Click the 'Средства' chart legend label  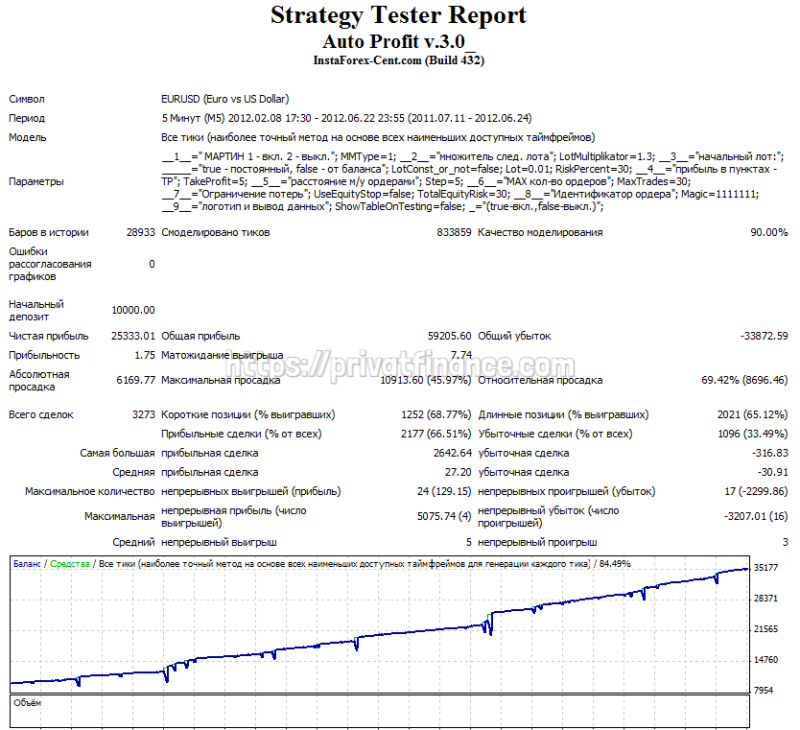point(70,564)
